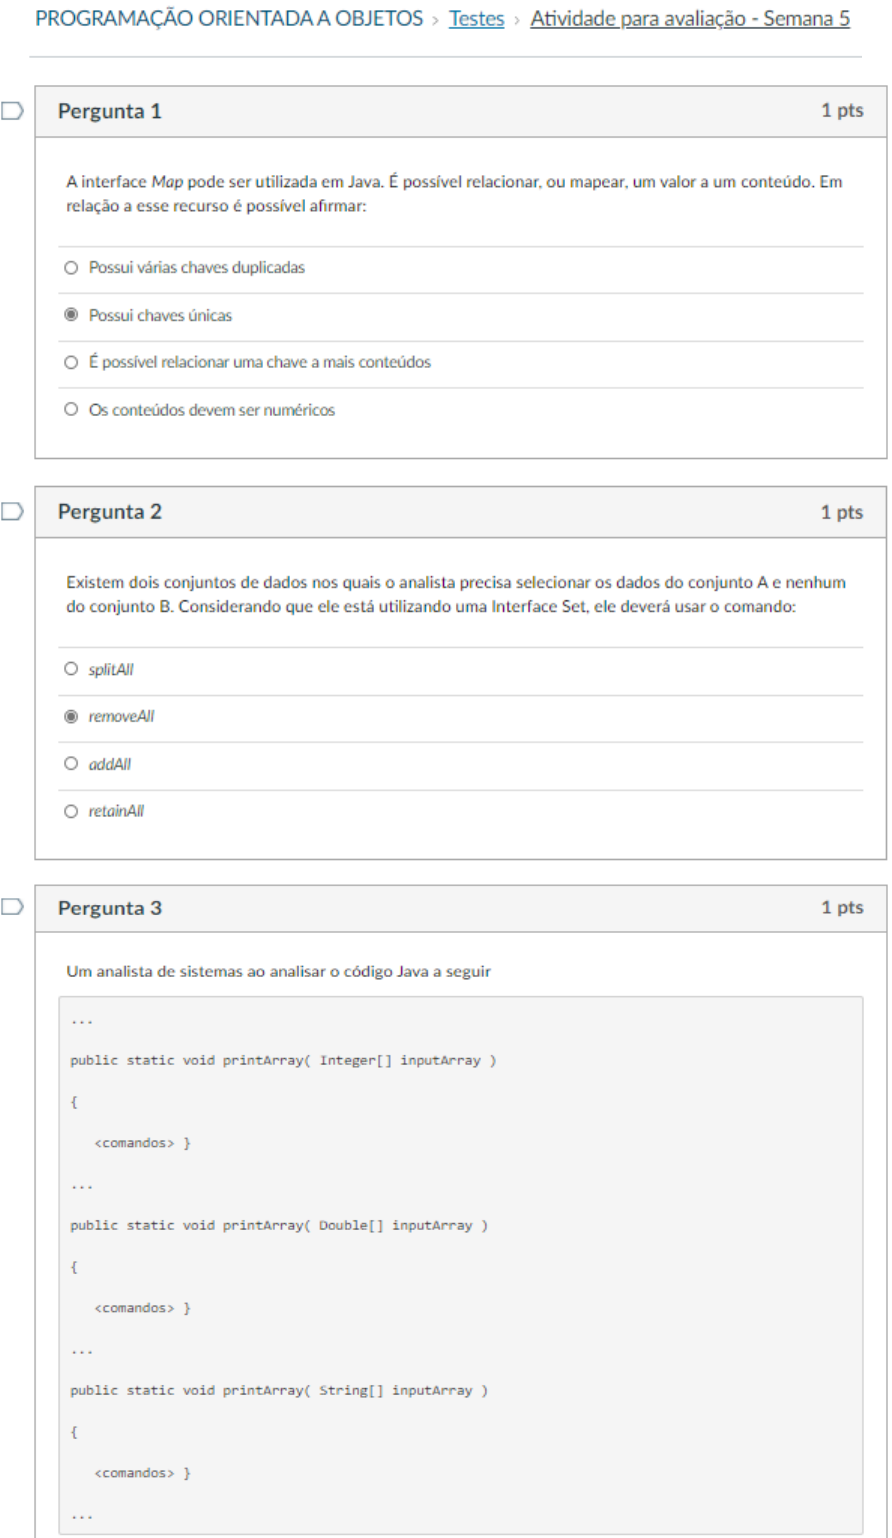Click the Pergunta 2 header title

[110, 513]
